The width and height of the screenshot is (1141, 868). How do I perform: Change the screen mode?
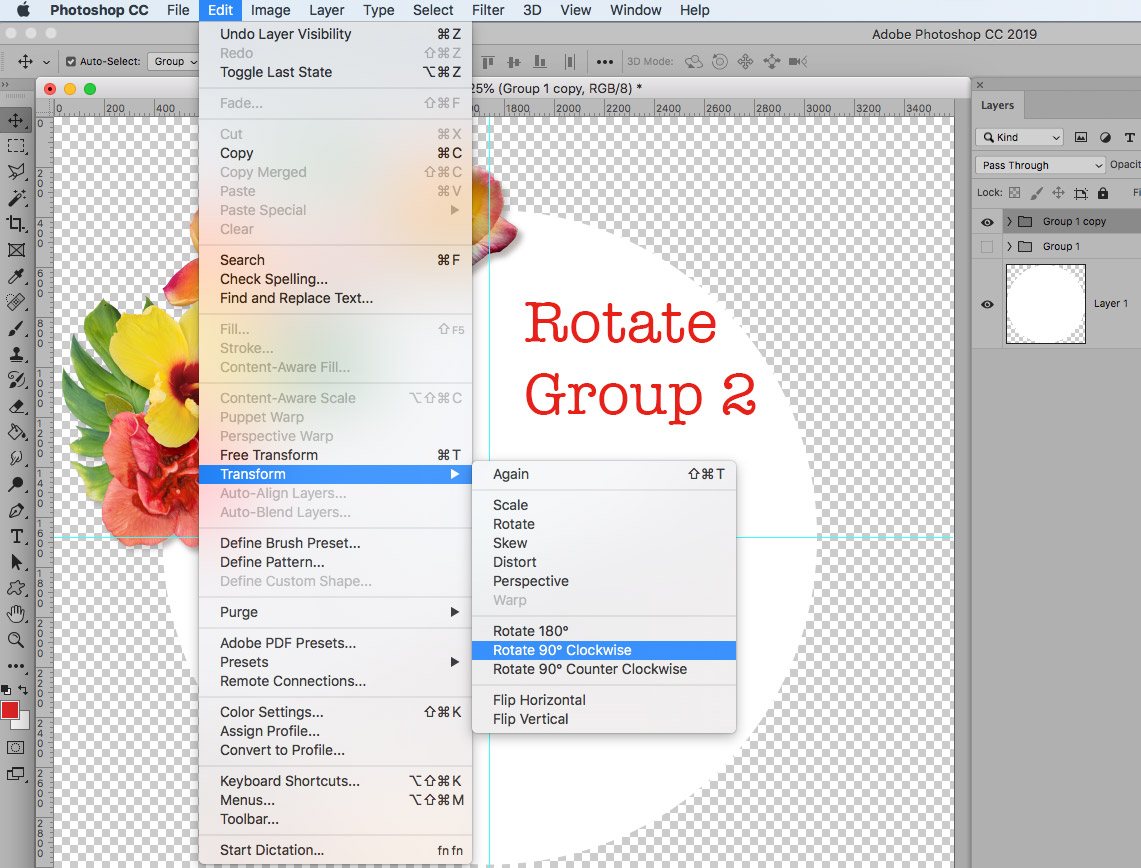pyautogui.click(x=15, y=774)
